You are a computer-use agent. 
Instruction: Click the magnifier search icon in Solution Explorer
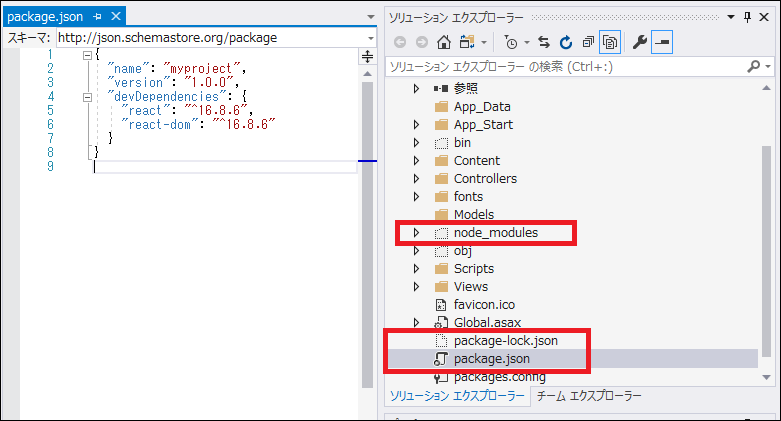click(754, 66)
